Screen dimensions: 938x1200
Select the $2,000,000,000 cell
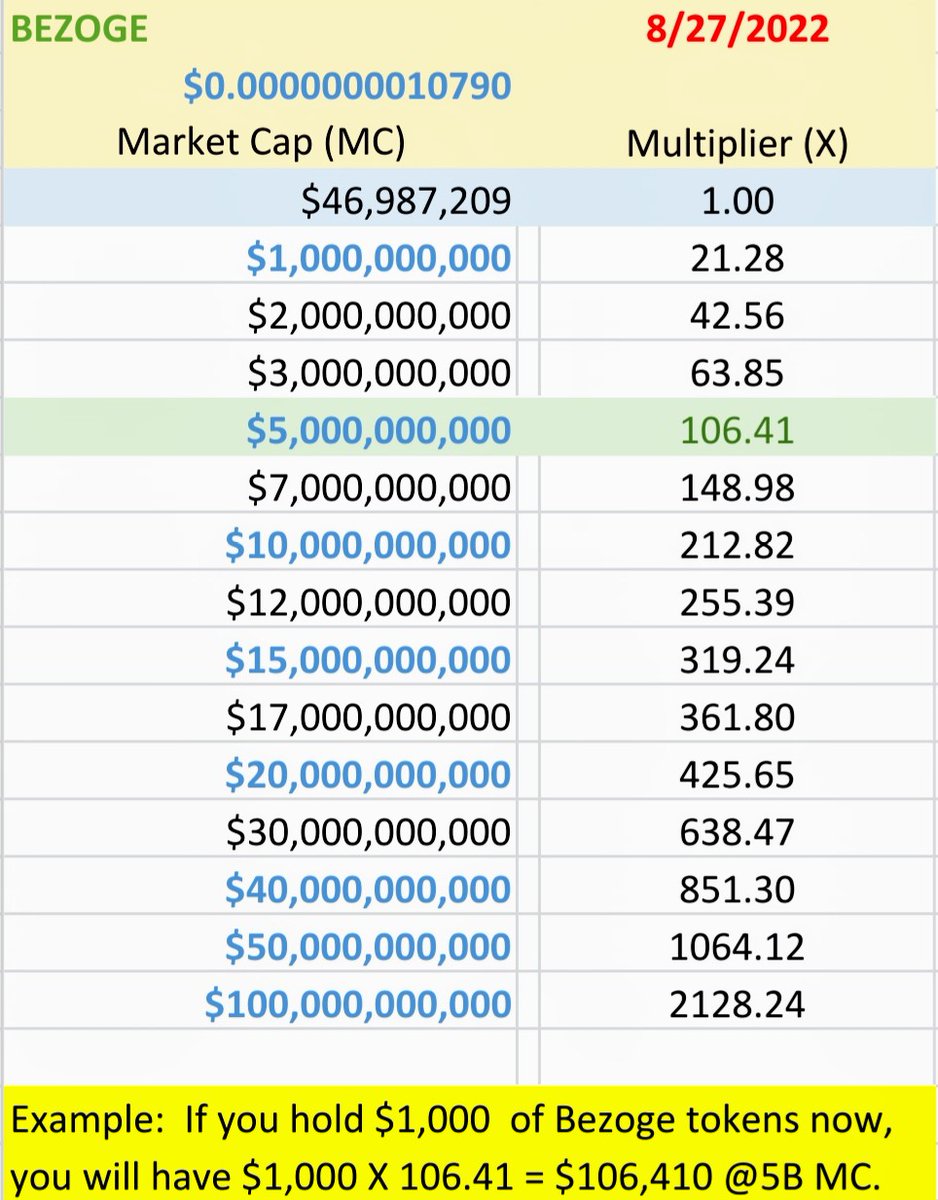(379, 316)
